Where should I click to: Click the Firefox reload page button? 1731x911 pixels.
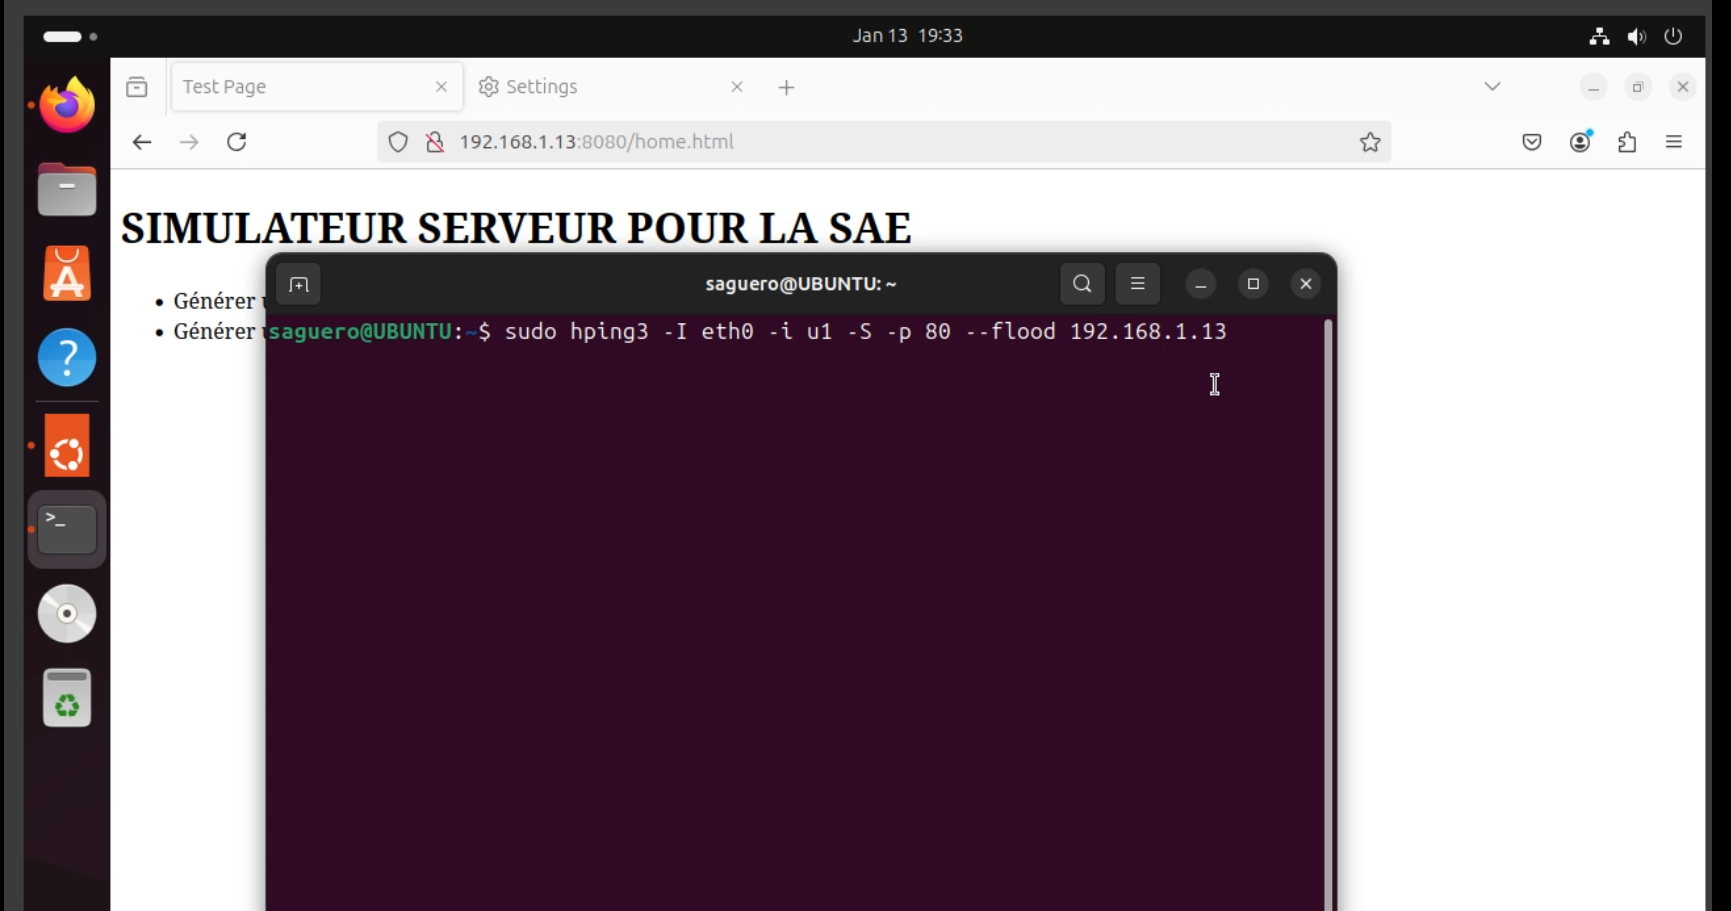click(x=237, y=142)
